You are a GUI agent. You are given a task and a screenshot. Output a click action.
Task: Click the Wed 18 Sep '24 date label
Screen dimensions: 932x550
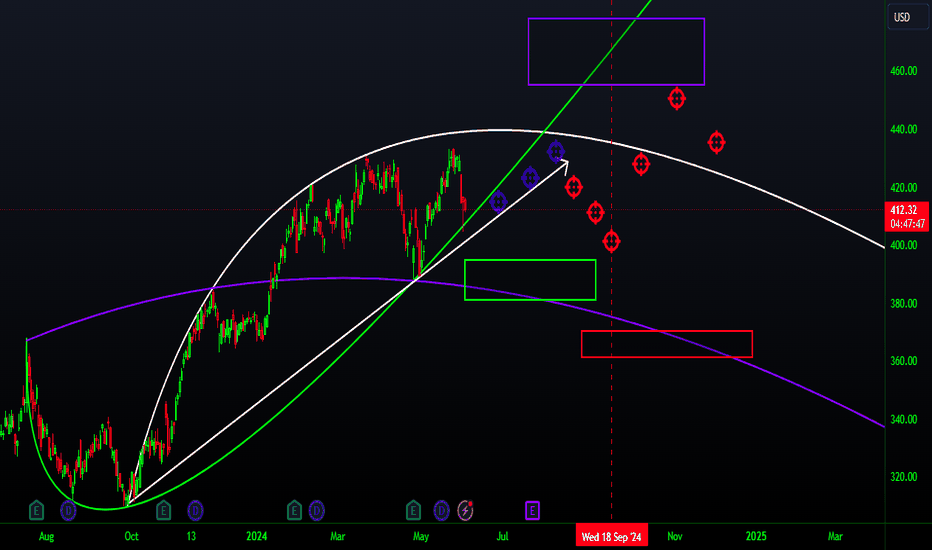pos(612,537)
